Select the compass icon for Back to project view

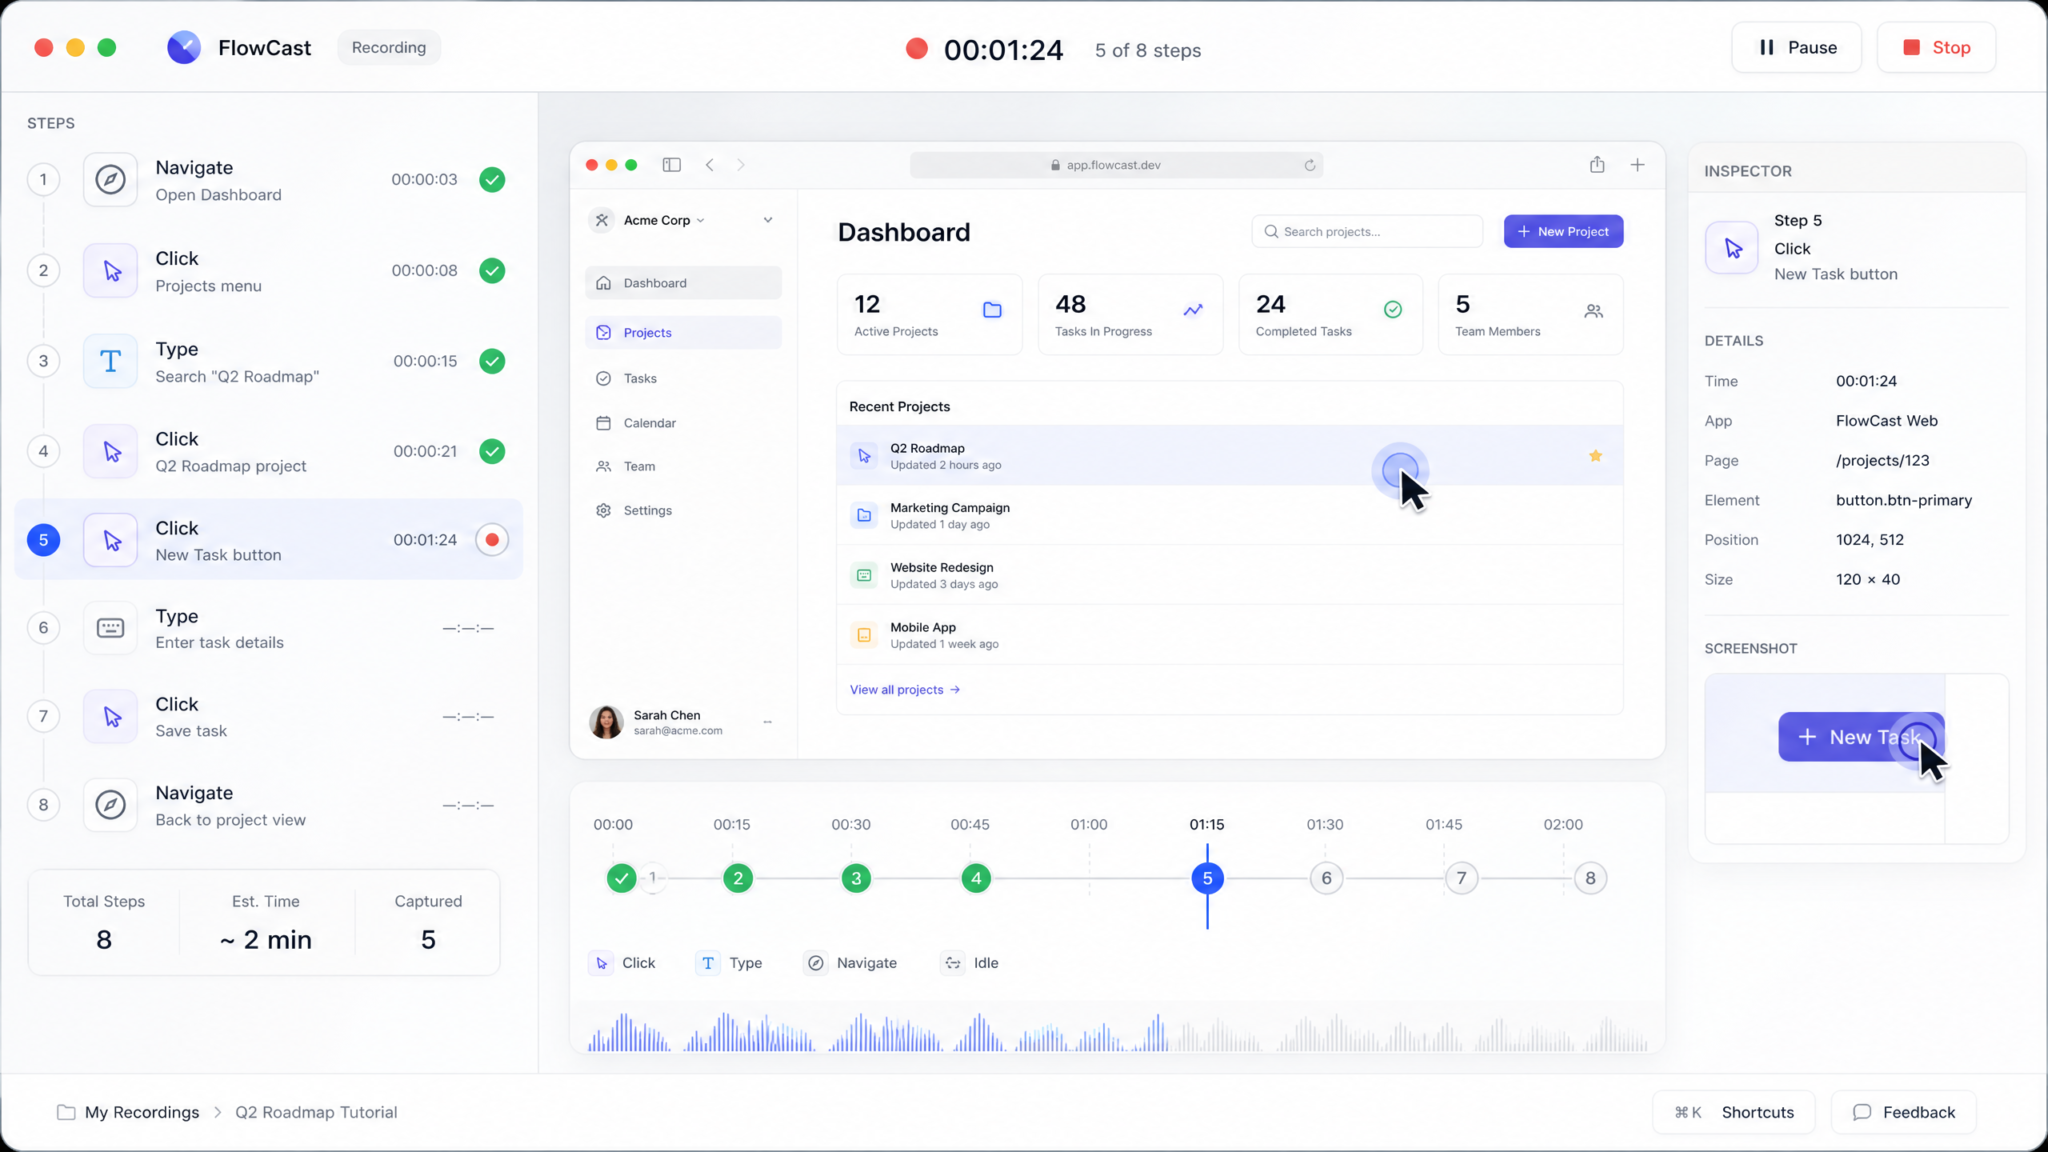[110, 805]
